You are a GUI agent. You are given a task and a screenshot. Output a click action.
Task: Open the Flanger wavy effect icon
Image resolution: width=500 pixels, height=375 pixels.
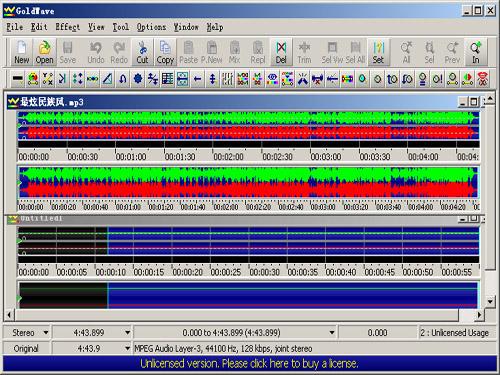pos(93,79)
